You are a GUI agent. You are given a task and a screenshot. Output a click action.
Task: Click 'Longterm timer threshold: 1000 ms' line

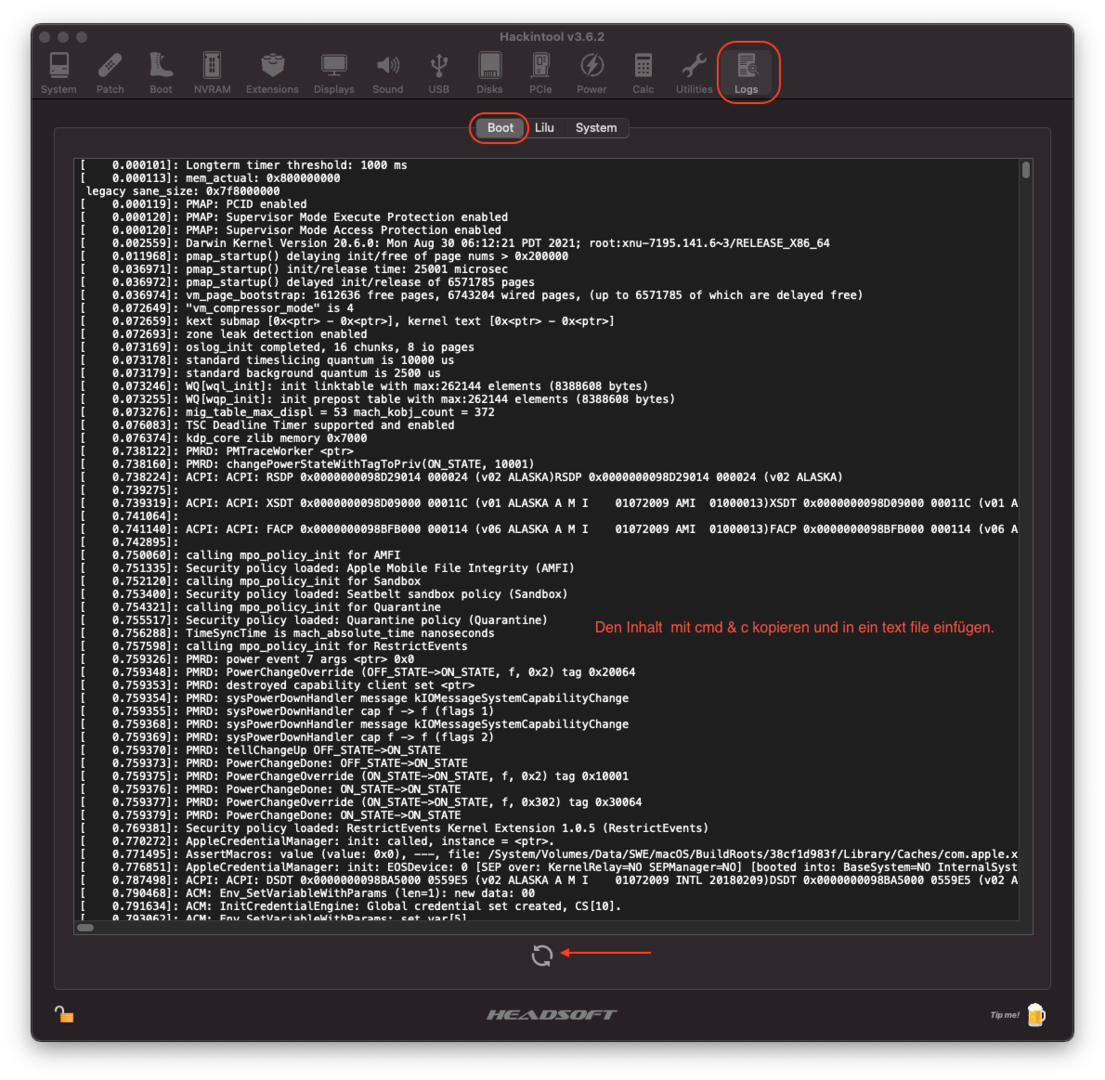(244, 165)
